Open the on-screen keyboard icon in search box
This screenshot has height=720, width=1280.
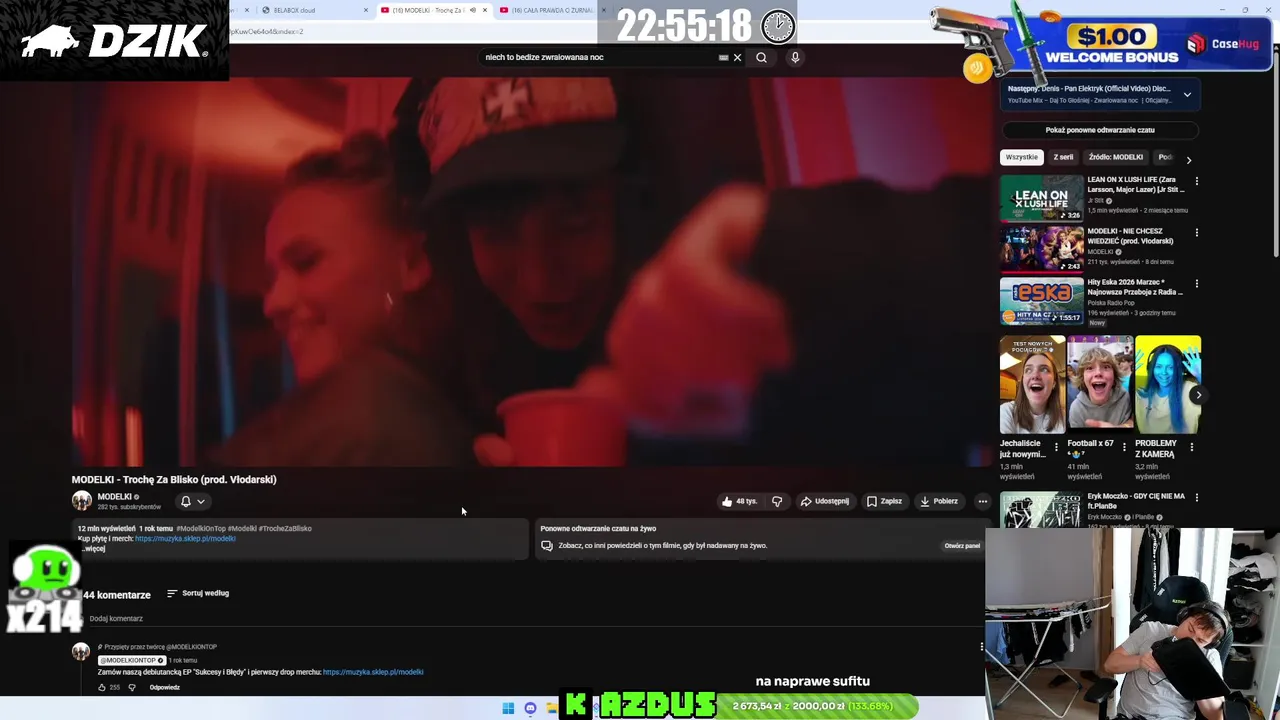click(723, 57)
